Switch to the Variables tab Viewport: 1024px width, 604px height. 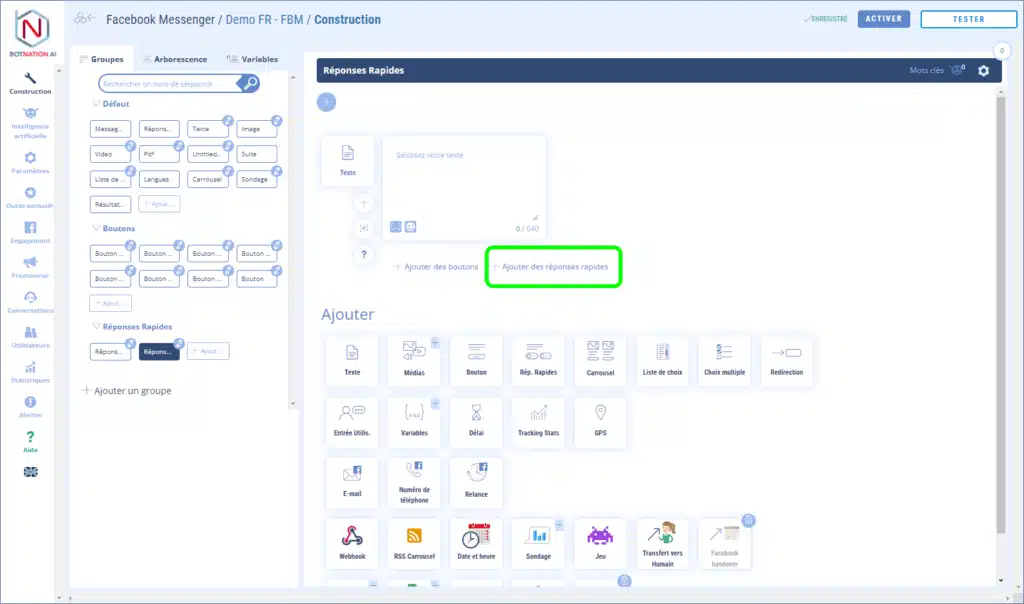pos(252,59)
